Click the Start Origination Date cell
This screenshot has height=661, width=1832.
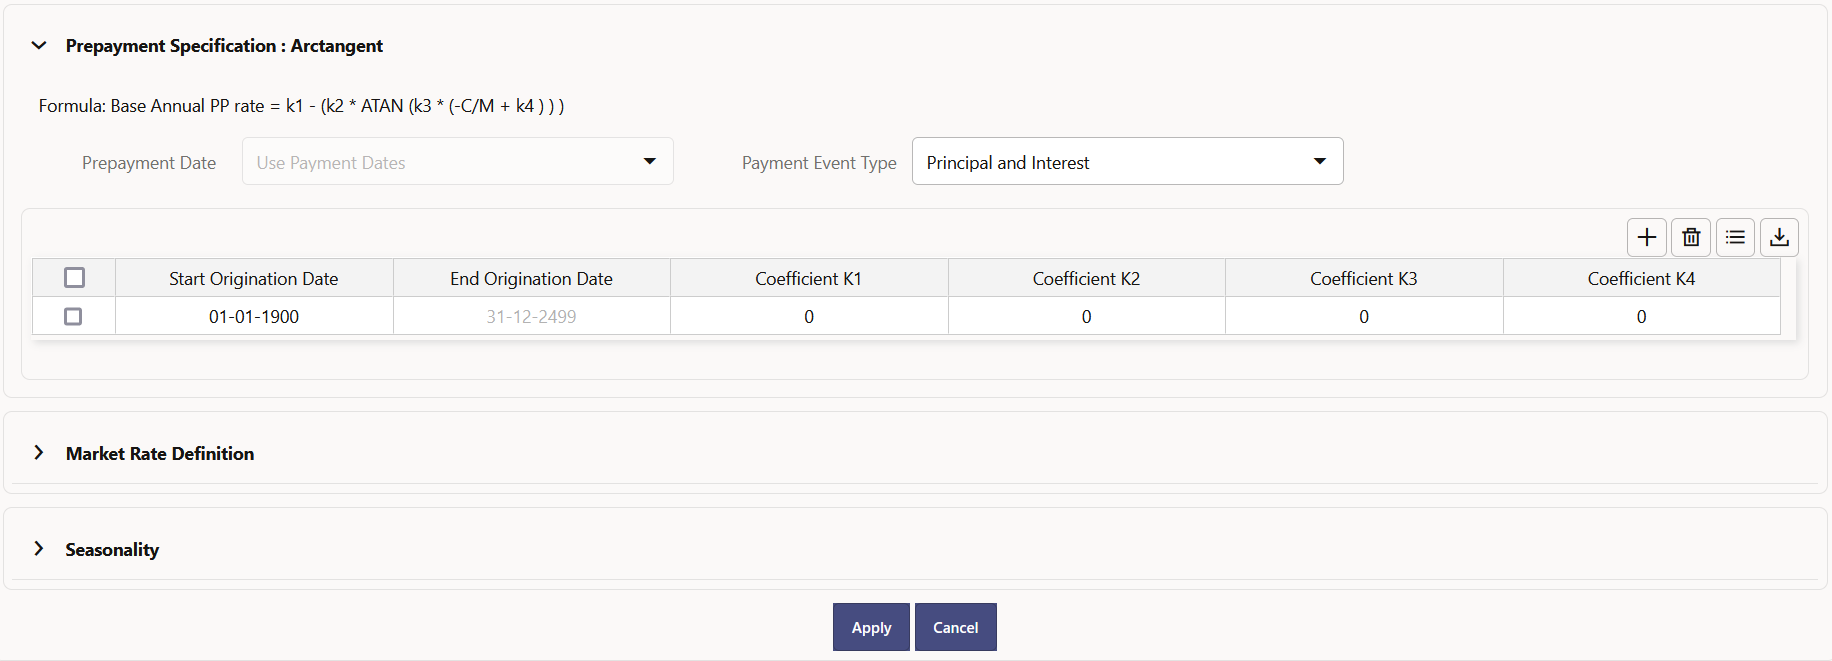coord(254,316)
